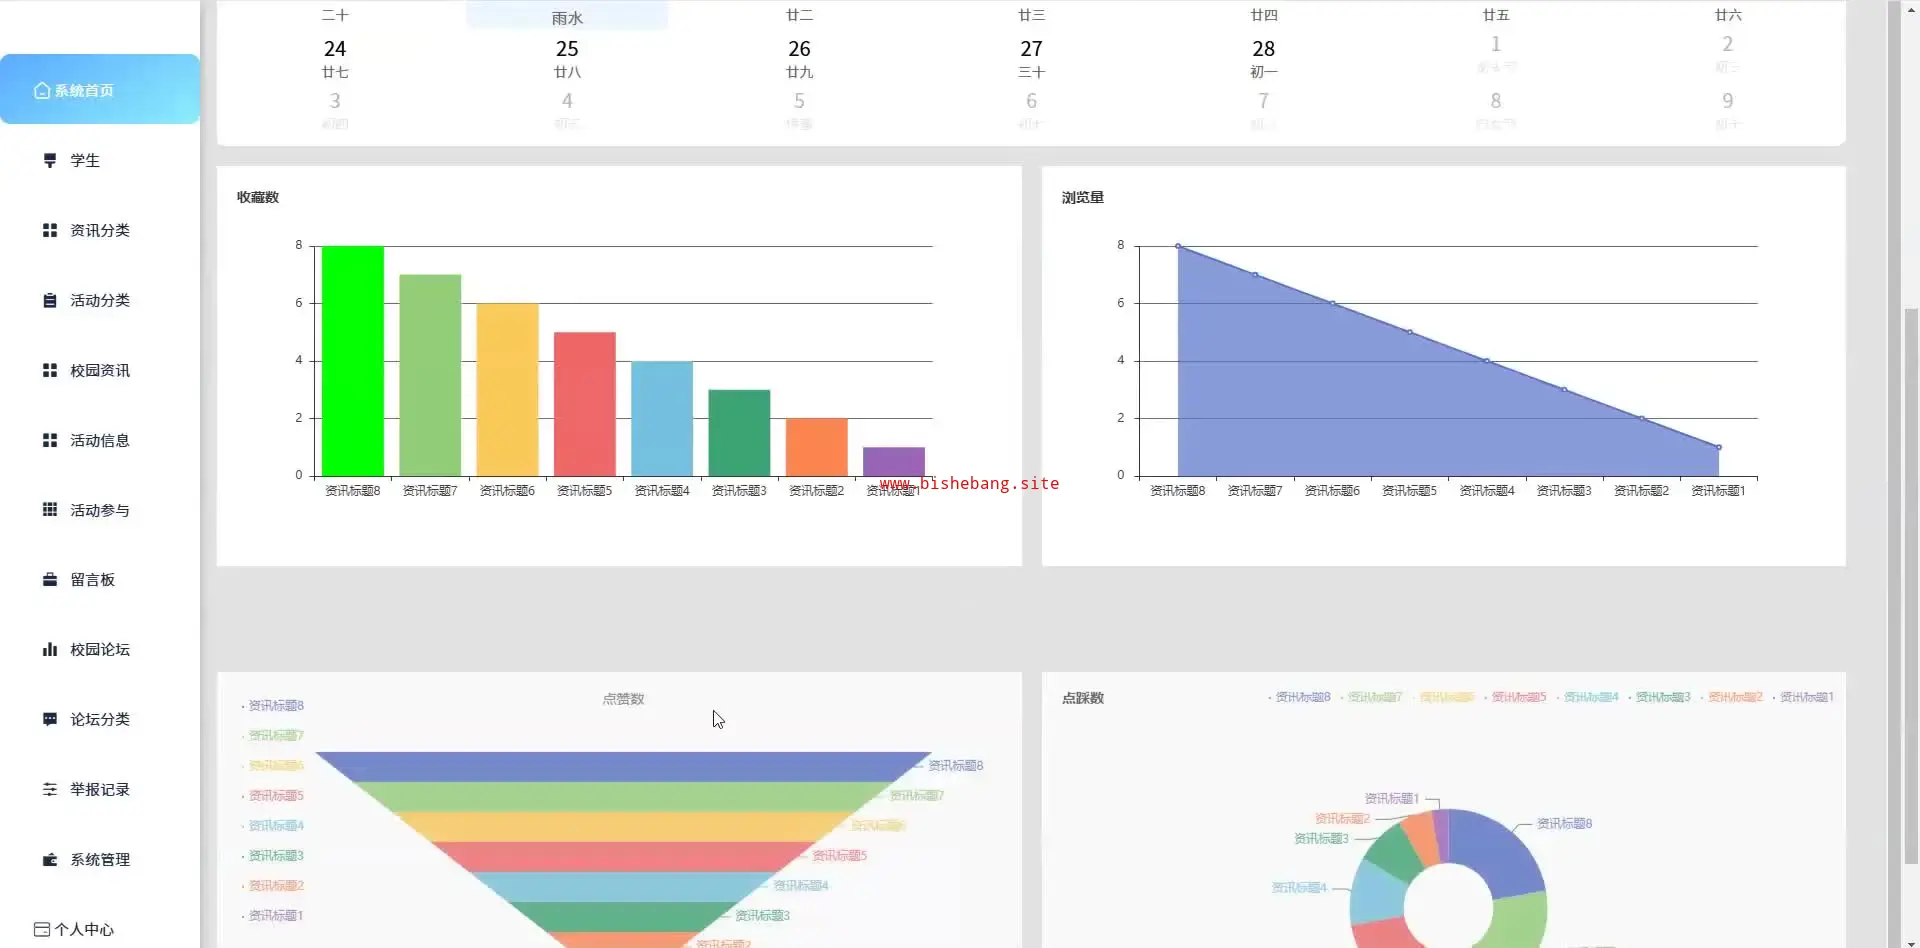This screenshot has height=948, width=1920.
Task: Click the sliders icon beside 举报记录
Action: 50,789
